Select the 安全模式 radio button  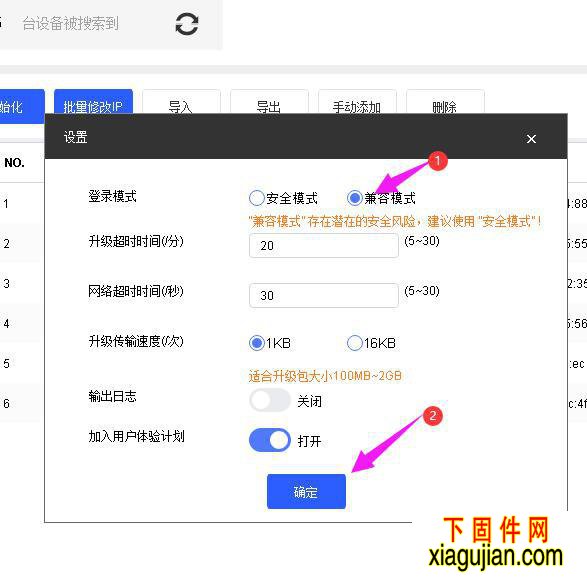click(256, 198)
